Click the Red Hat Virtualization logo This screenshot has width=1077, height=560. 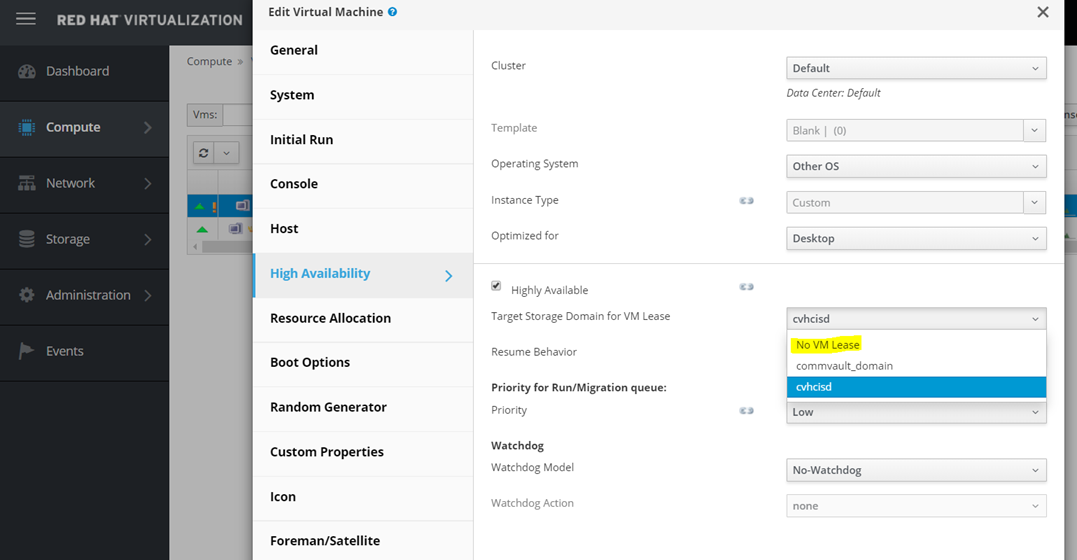150,20
